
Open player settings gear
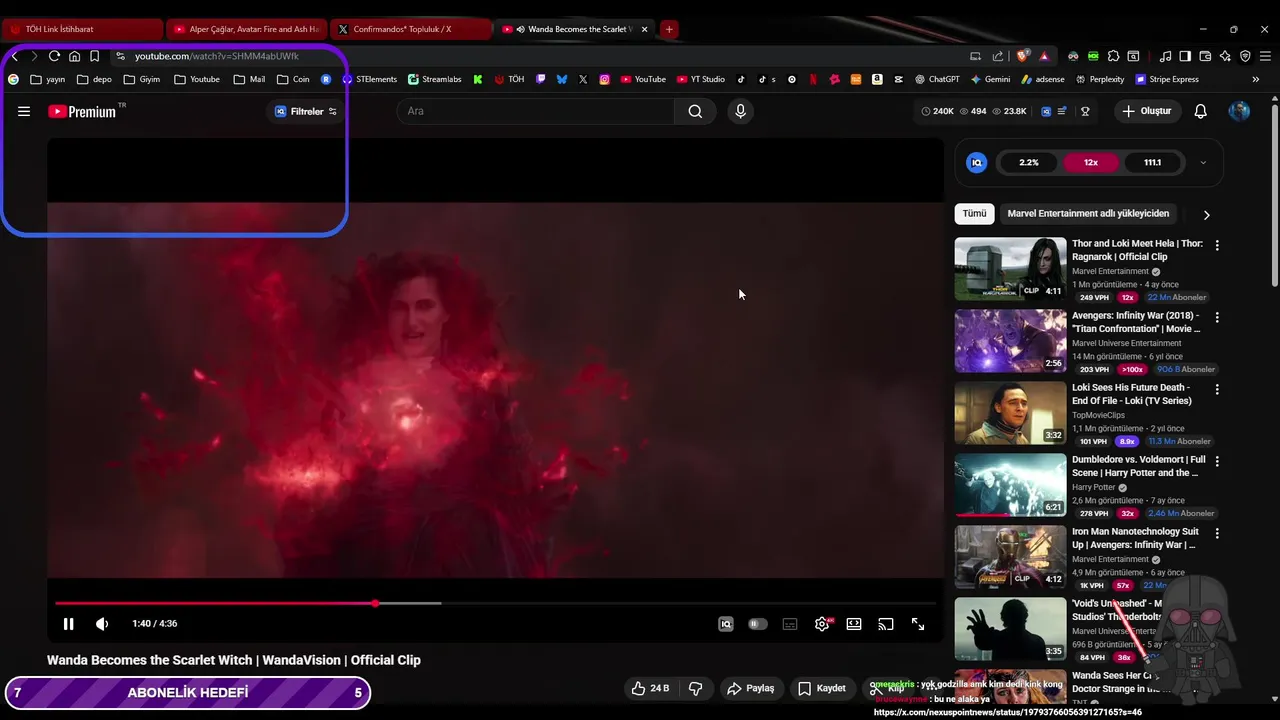click(x=822, y=624)
